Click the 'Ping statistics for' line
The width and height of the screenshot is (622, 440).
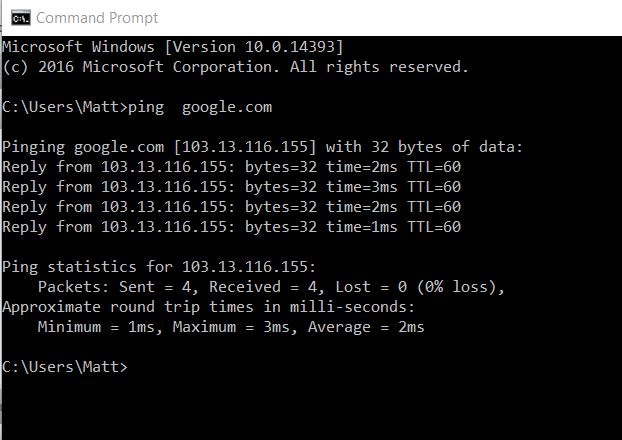pos(159,267)
